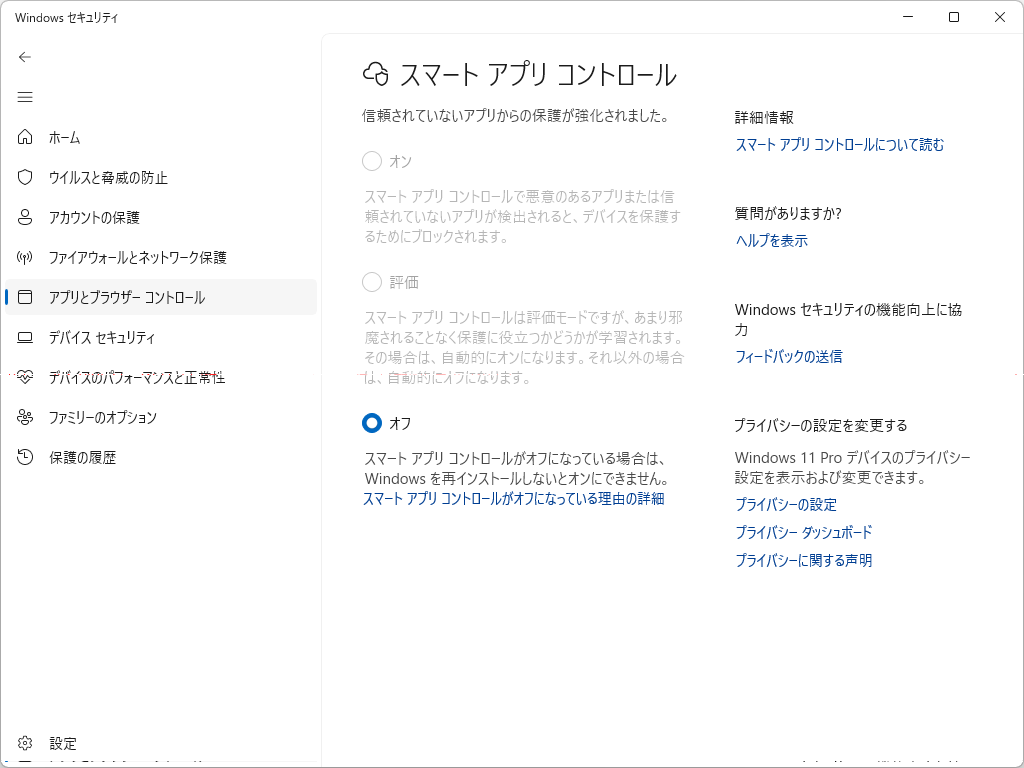The height and width of the screenshot is (768, 1024).
Task: Click the スマート アプリ コントロール page title
Action: pyautogui.click(x=537, y=75)
